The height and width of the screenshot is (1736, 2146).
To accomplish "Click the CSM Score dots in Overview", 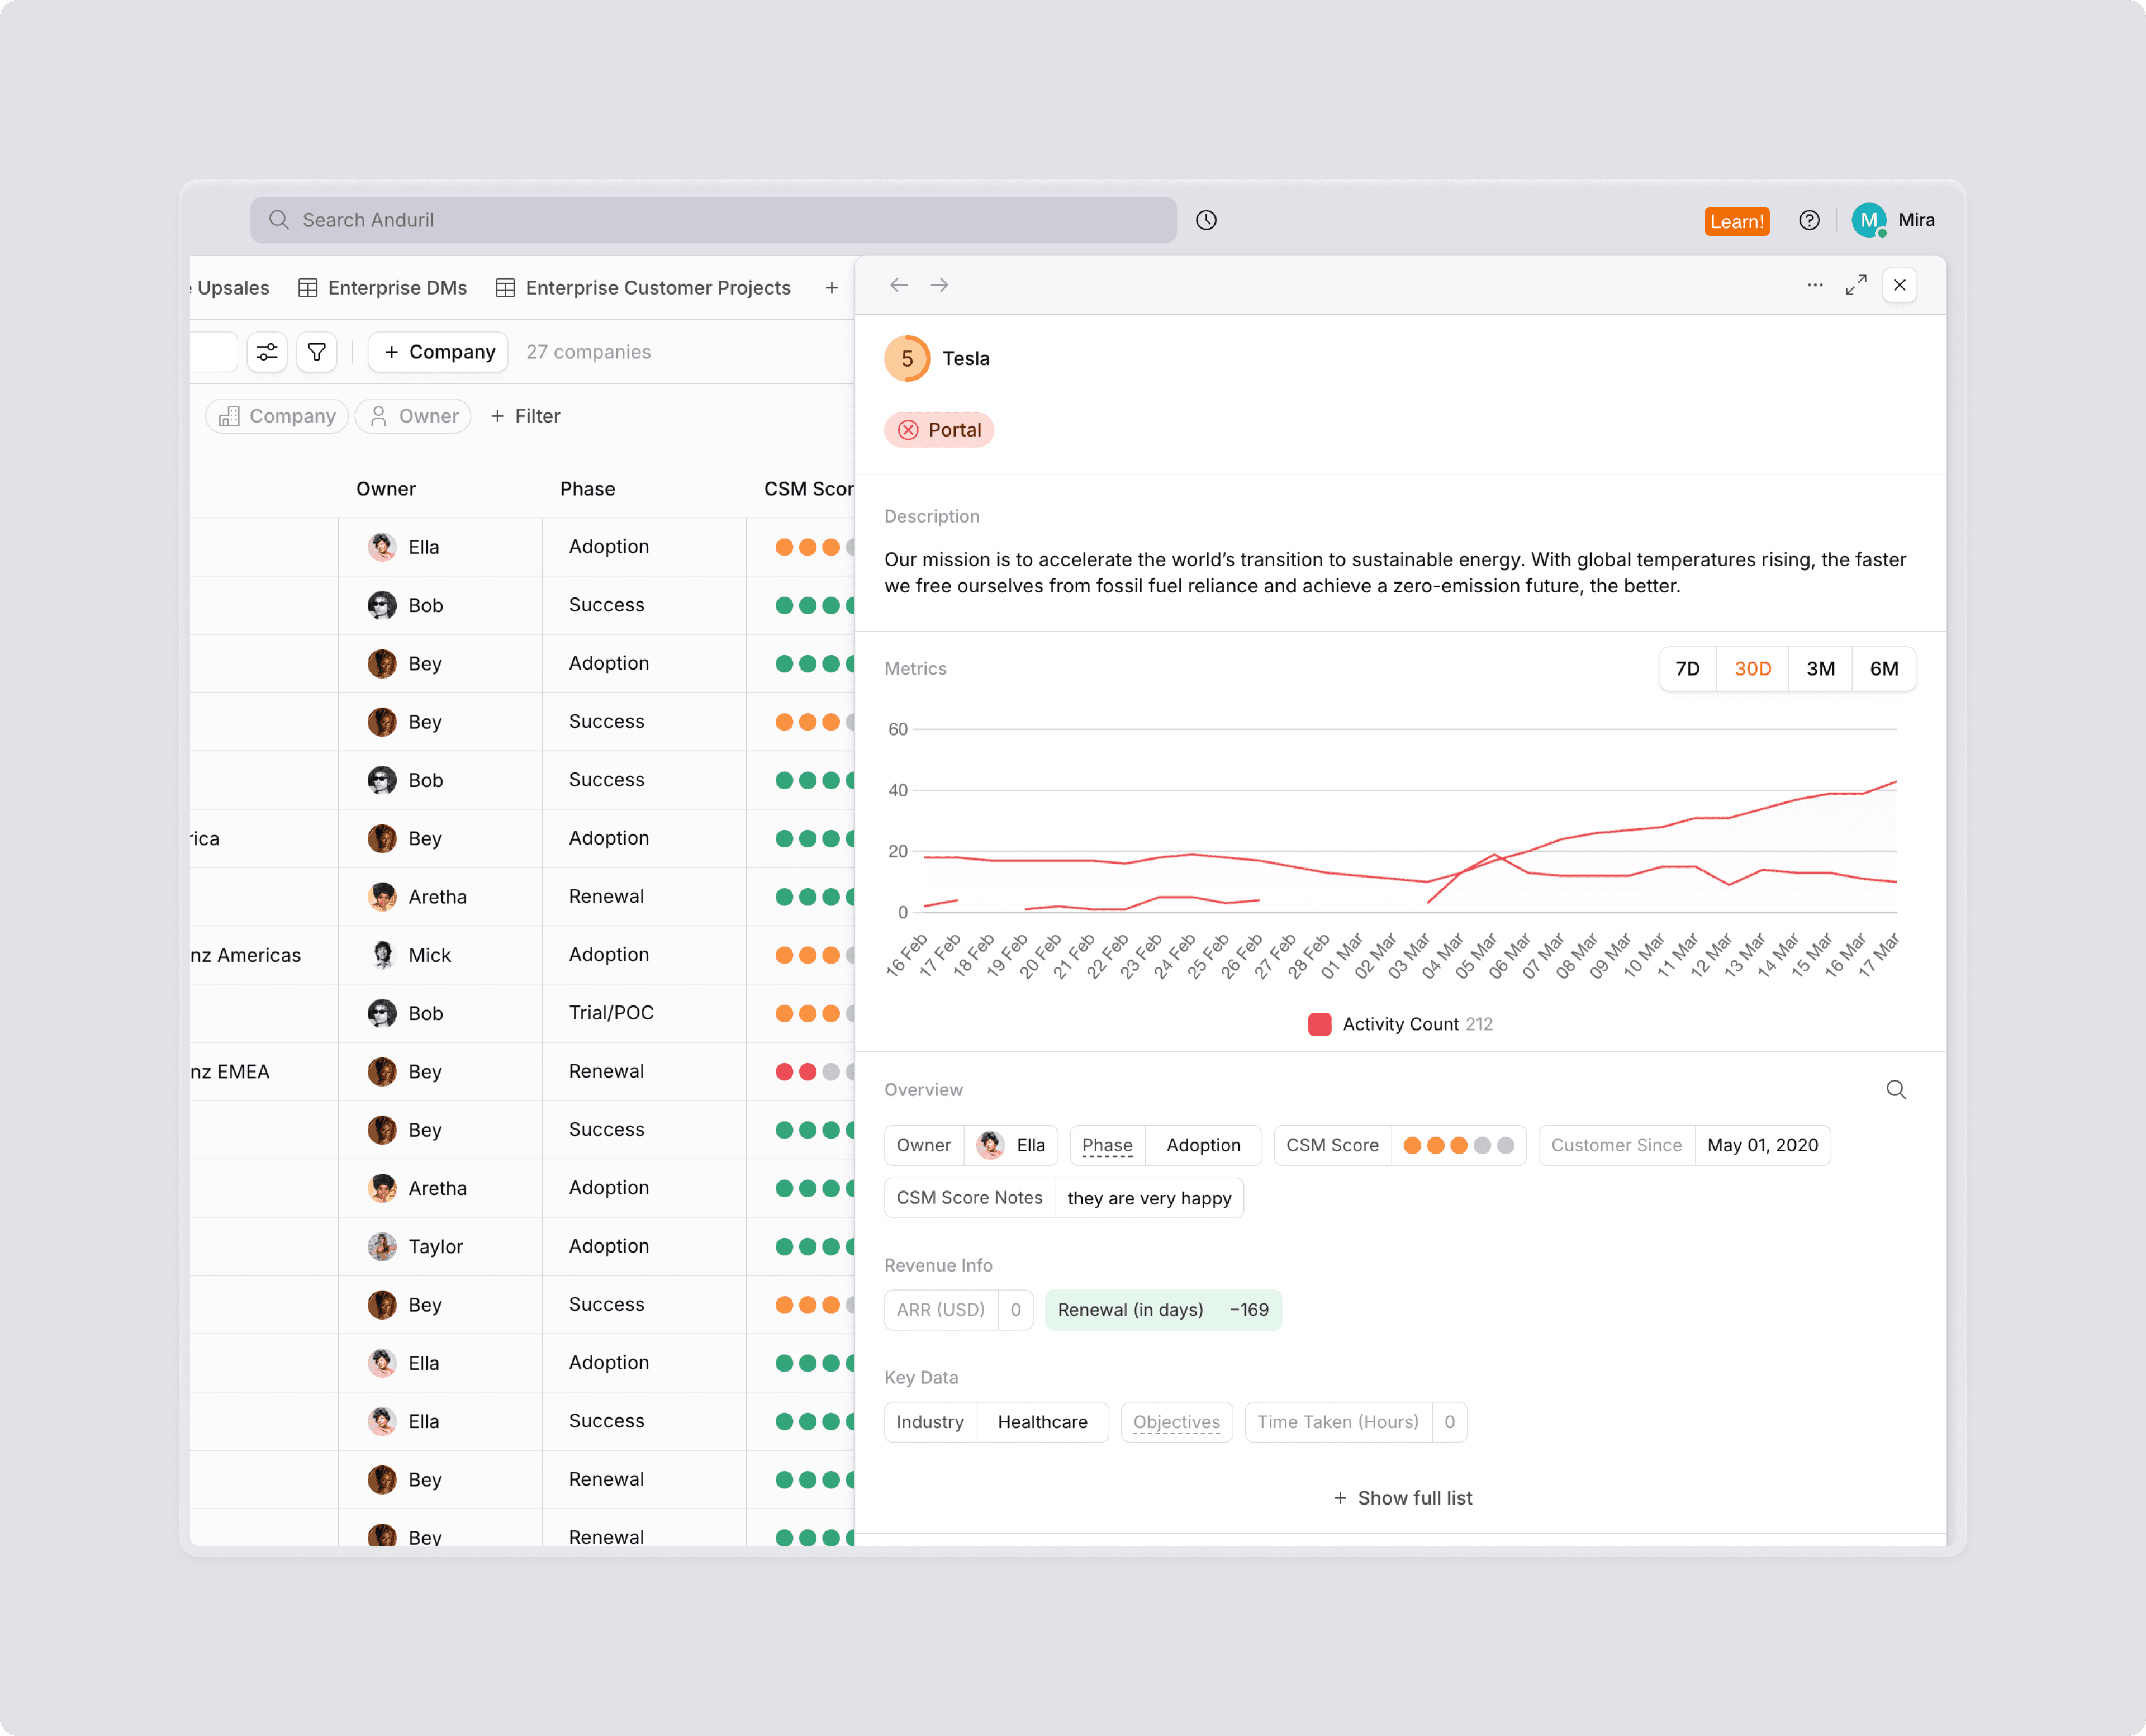I will tap(1459, 1146).
